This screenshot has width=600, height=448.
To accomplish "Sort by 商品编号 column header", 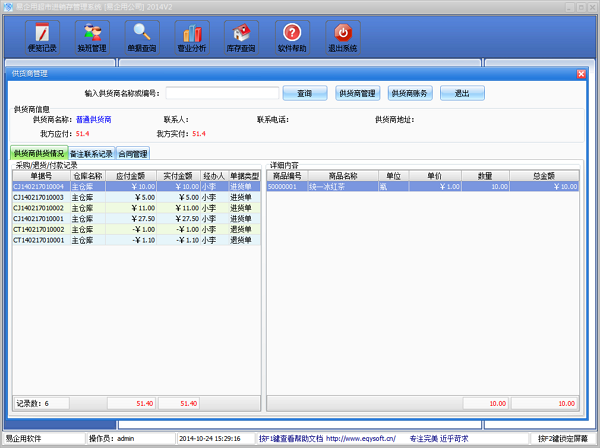I will pos(287,176).
